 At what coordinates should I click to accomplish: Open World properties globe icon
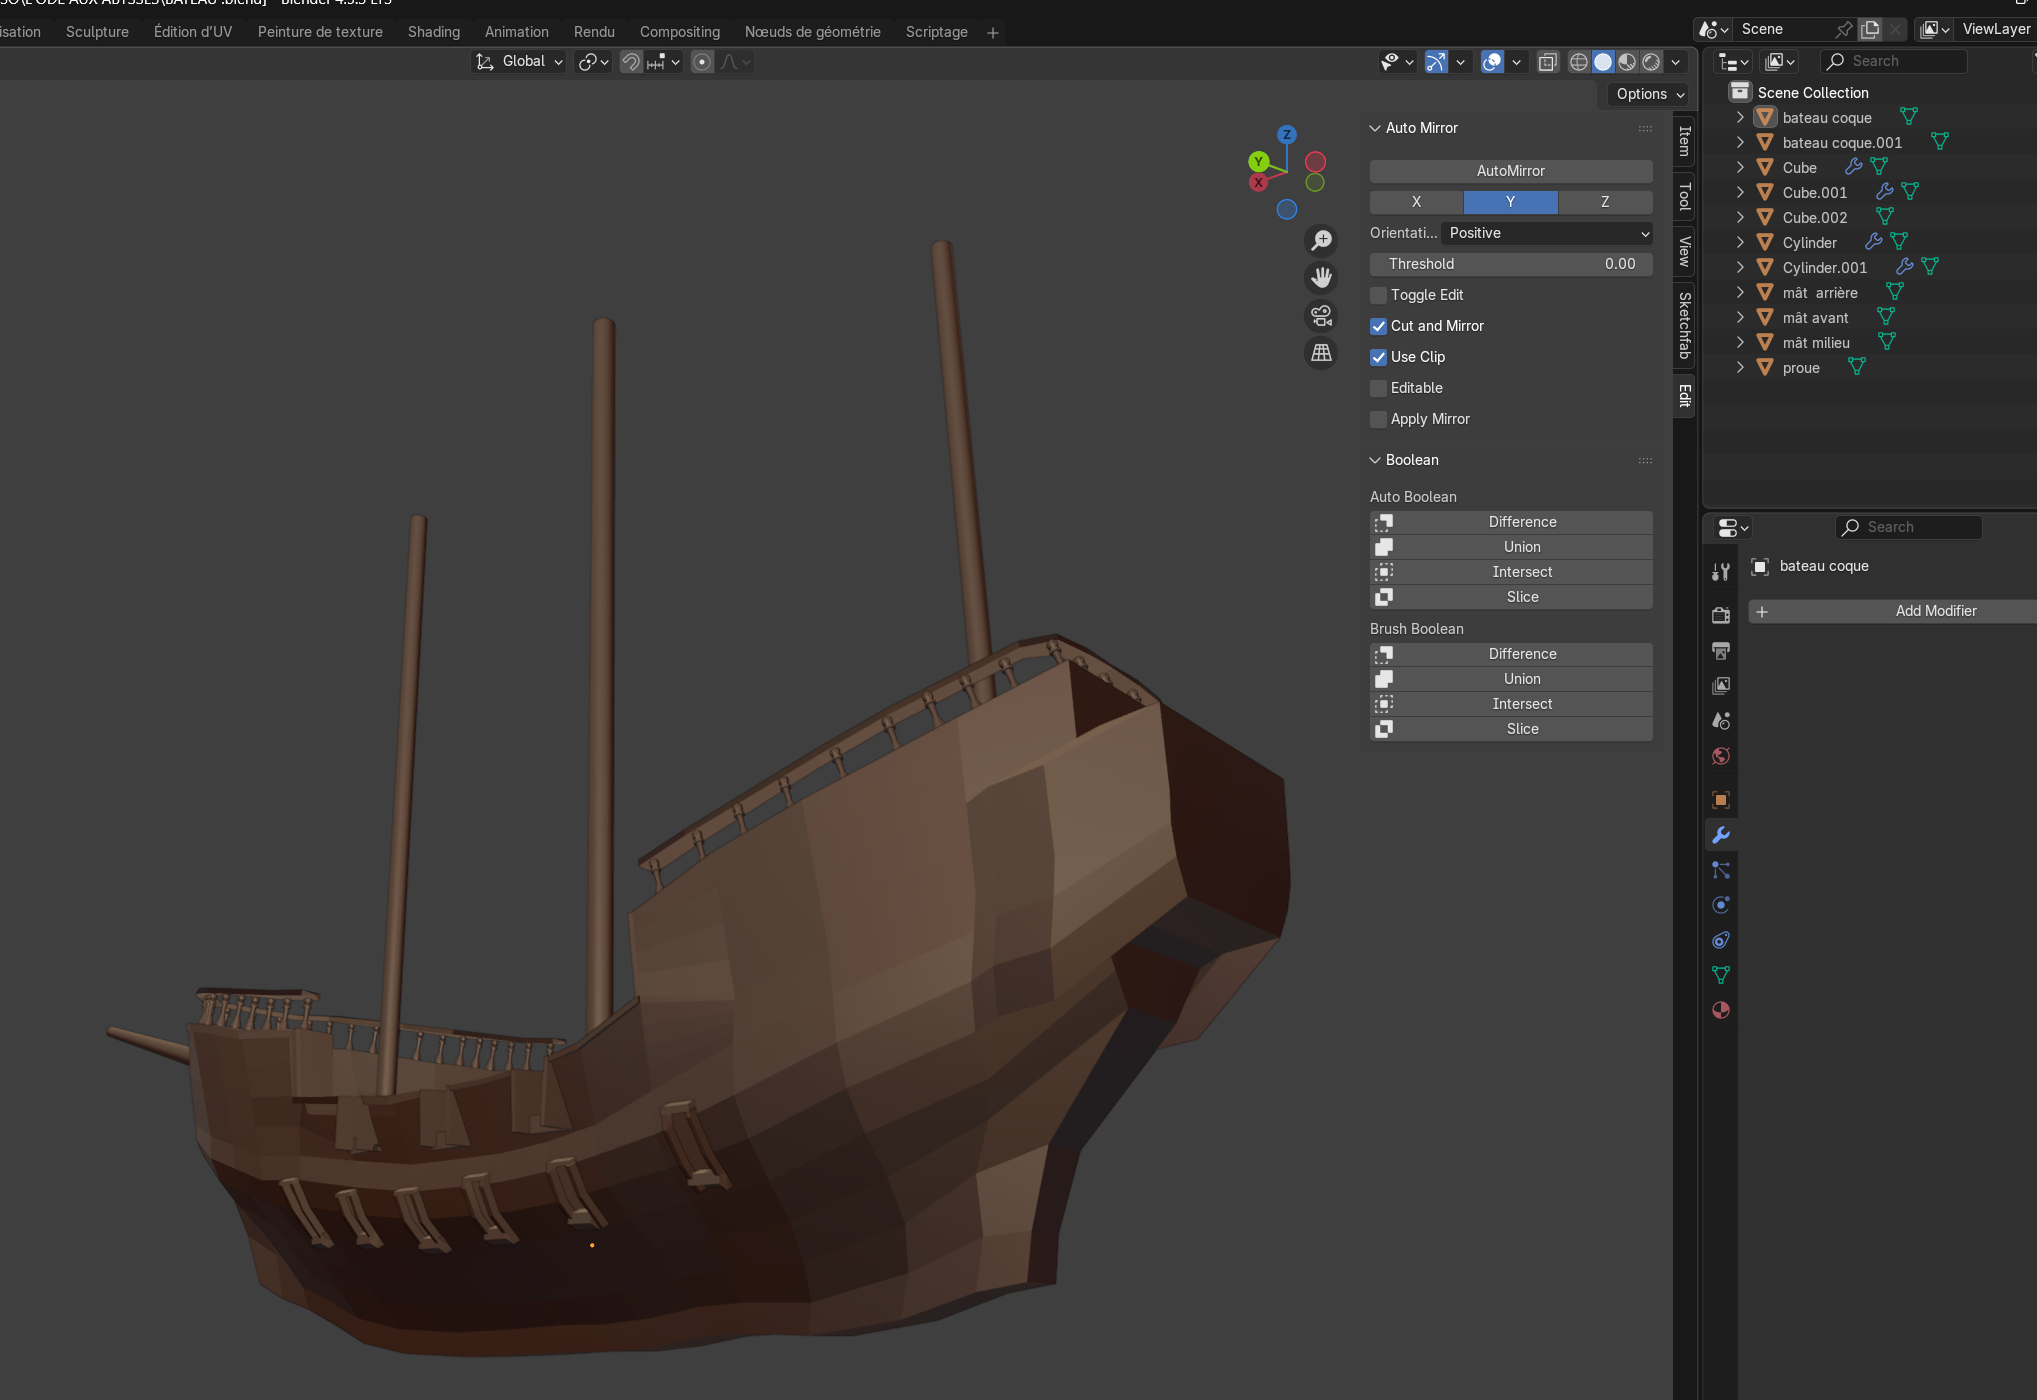tap(1720, 756)
